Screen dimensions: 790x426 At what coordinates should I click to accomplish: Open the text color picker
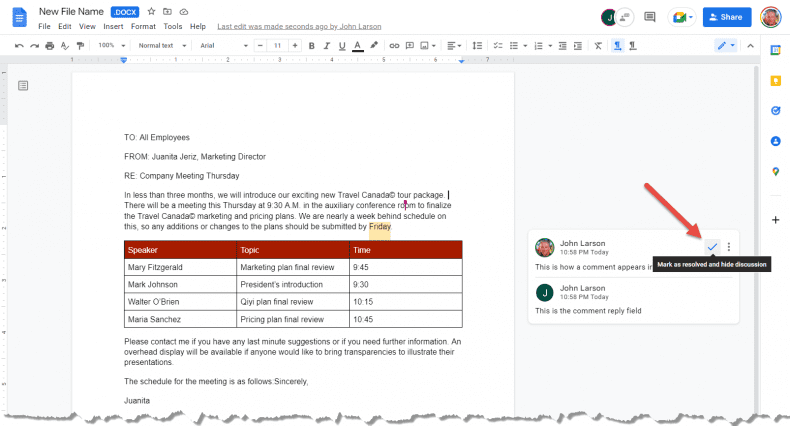pyautogui.click(x=357, y=45)
